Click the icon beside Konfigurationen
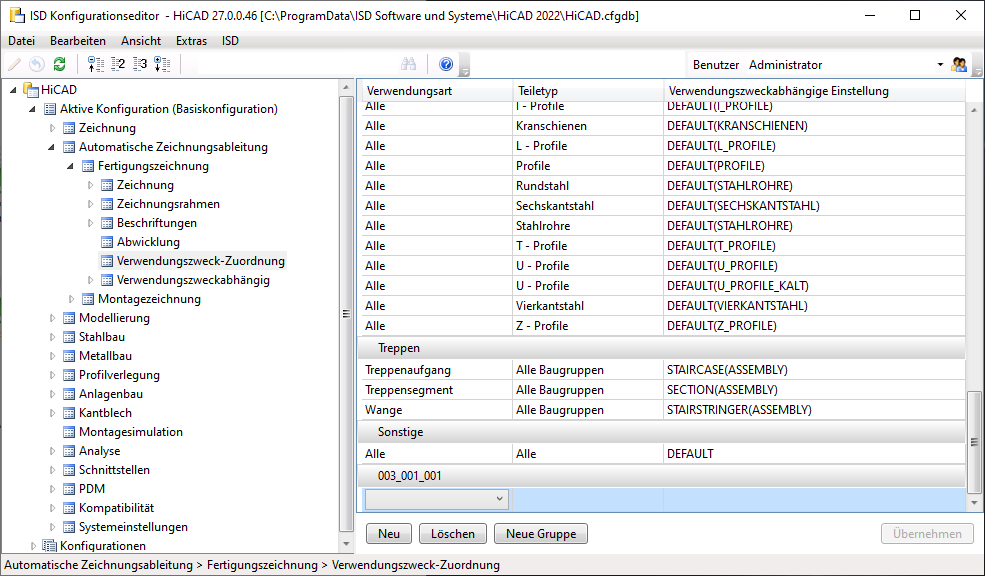The width and height of the screenshot is (985, 576). pyautogui.click(x=49, y=545)
